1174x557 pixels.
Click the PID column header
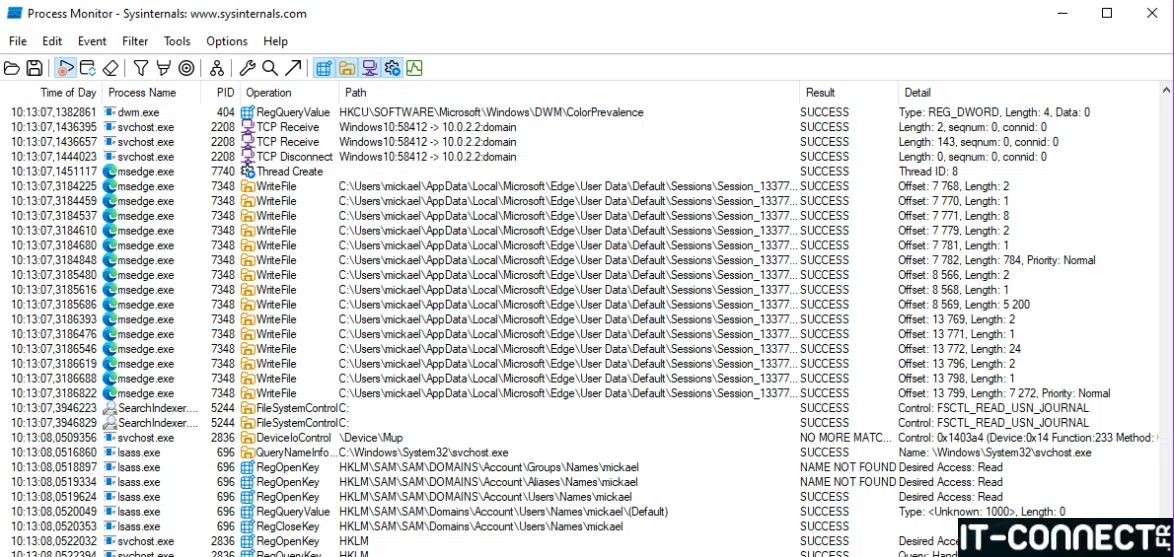221,93
